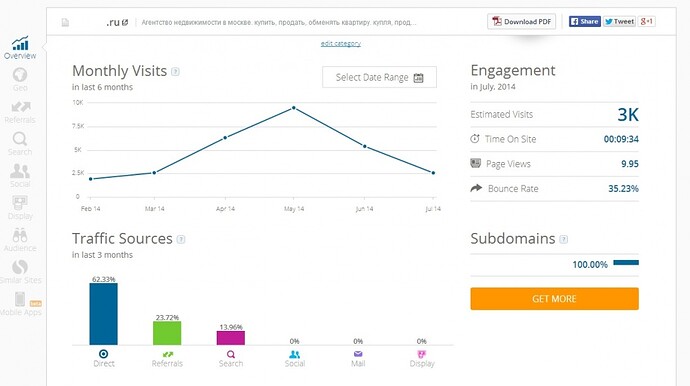
Task: Click the blue Direct traffic bar
Action: pyautogui.click(x=103, y=314)
